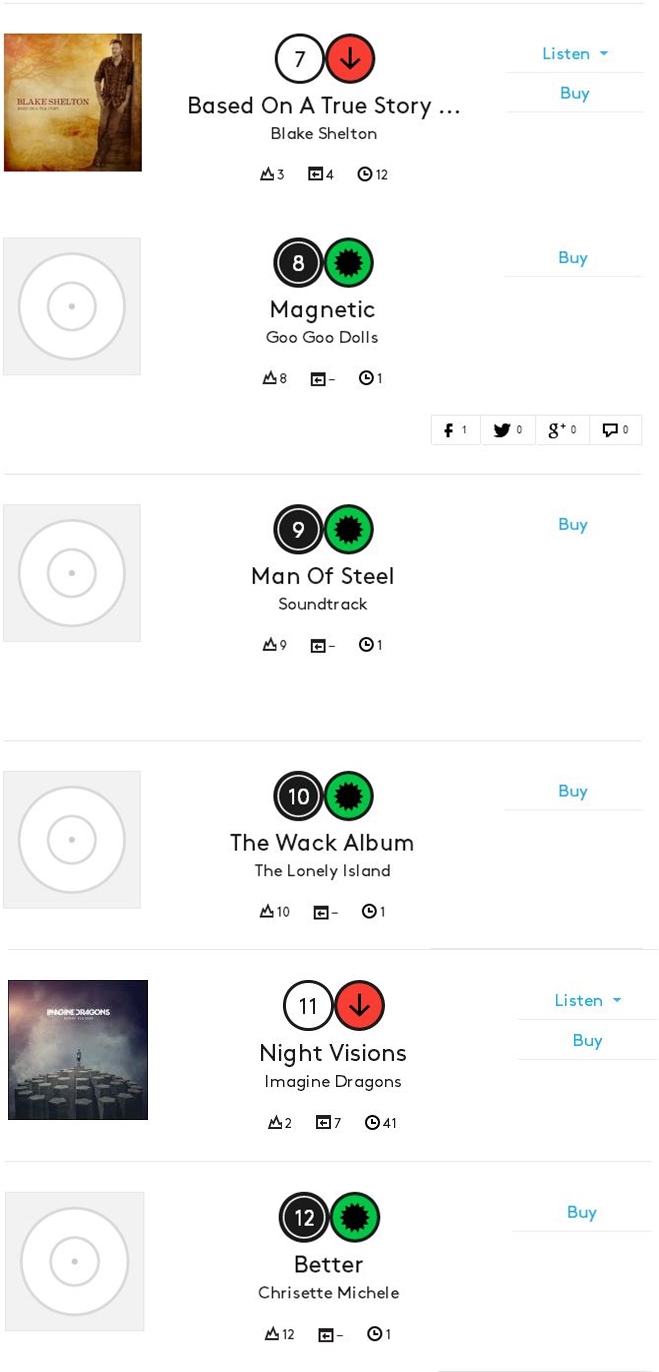Buy the Magnetic album
Screen dimensions: 659x1372
coord(573,258)
